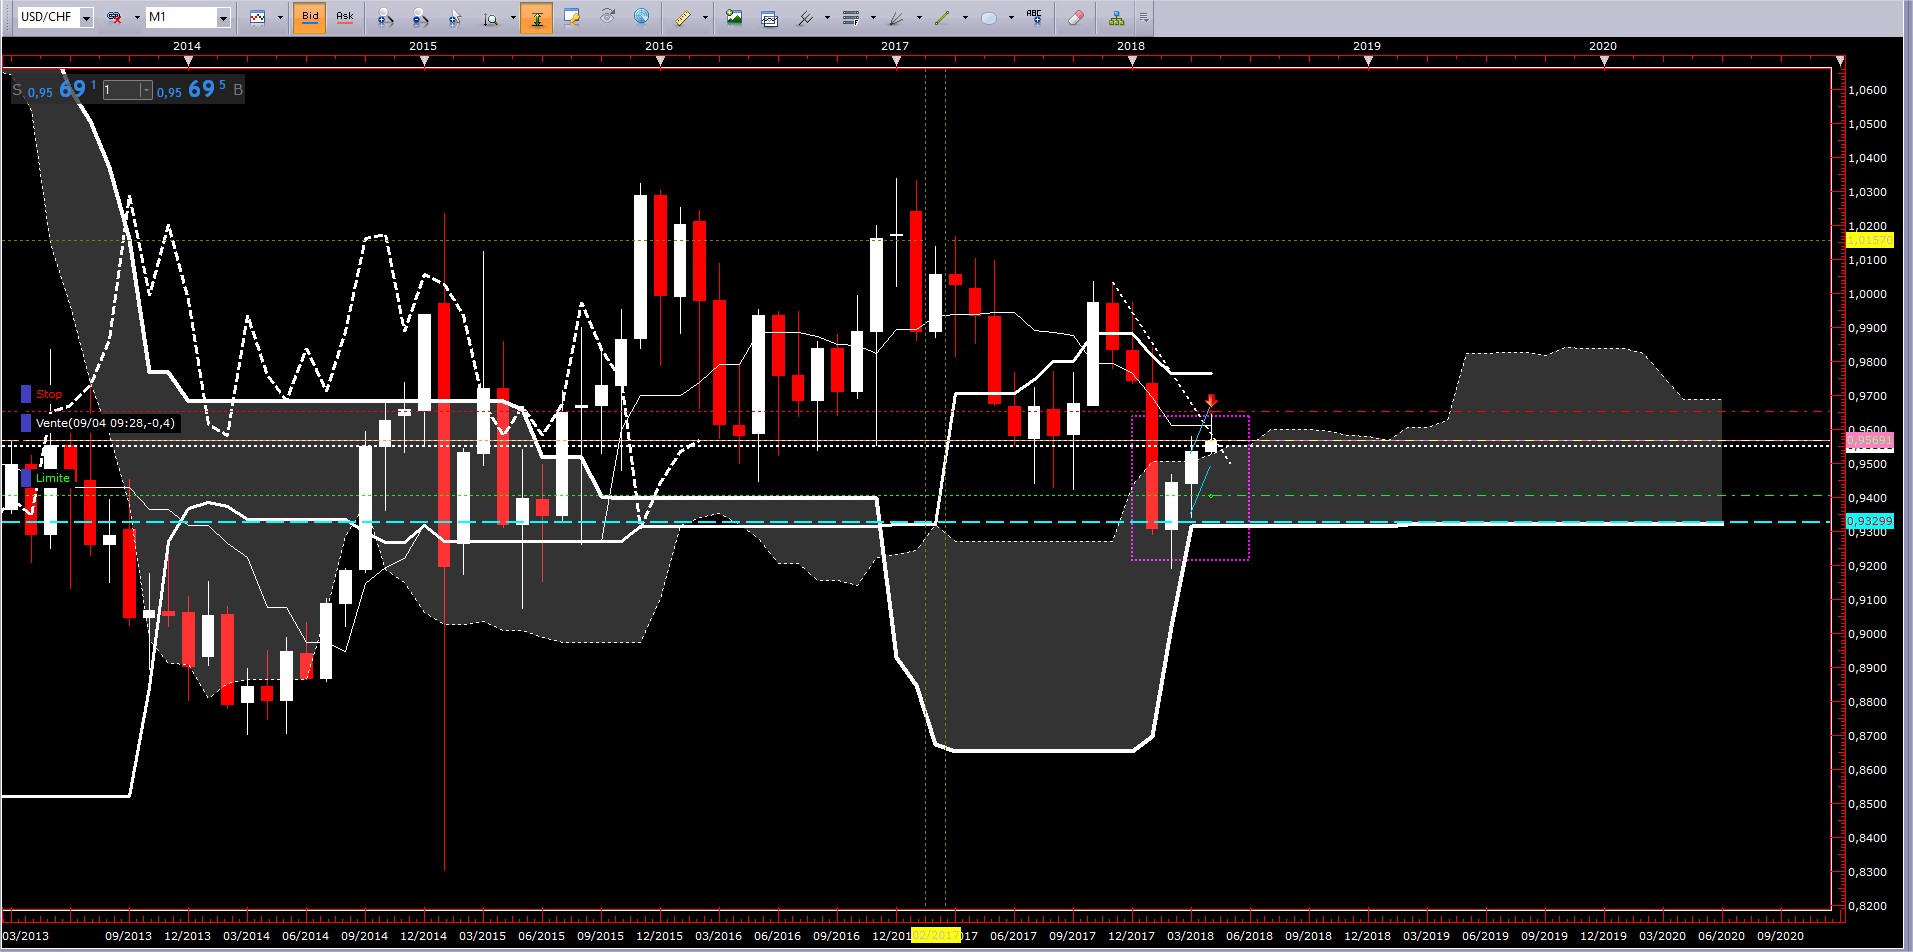The height and width of the screenshot is (952, 1913).
Task: Toggle the Bid price button
Action: (x=310, y=17)
